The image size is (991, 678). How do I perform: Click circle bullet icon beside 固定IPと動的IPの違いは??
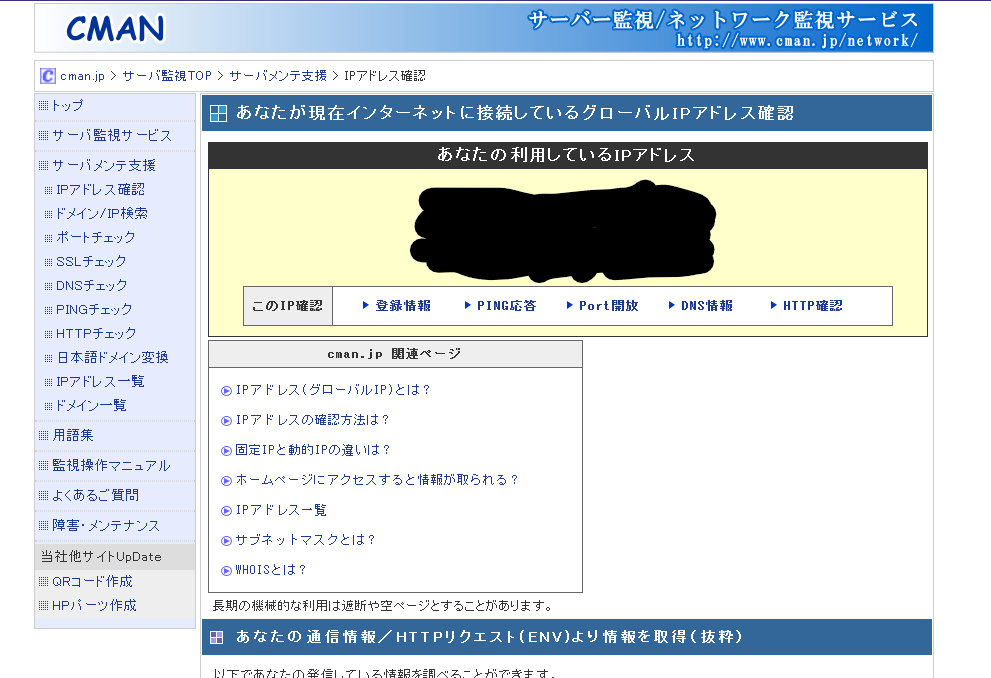tap(226, 451)
